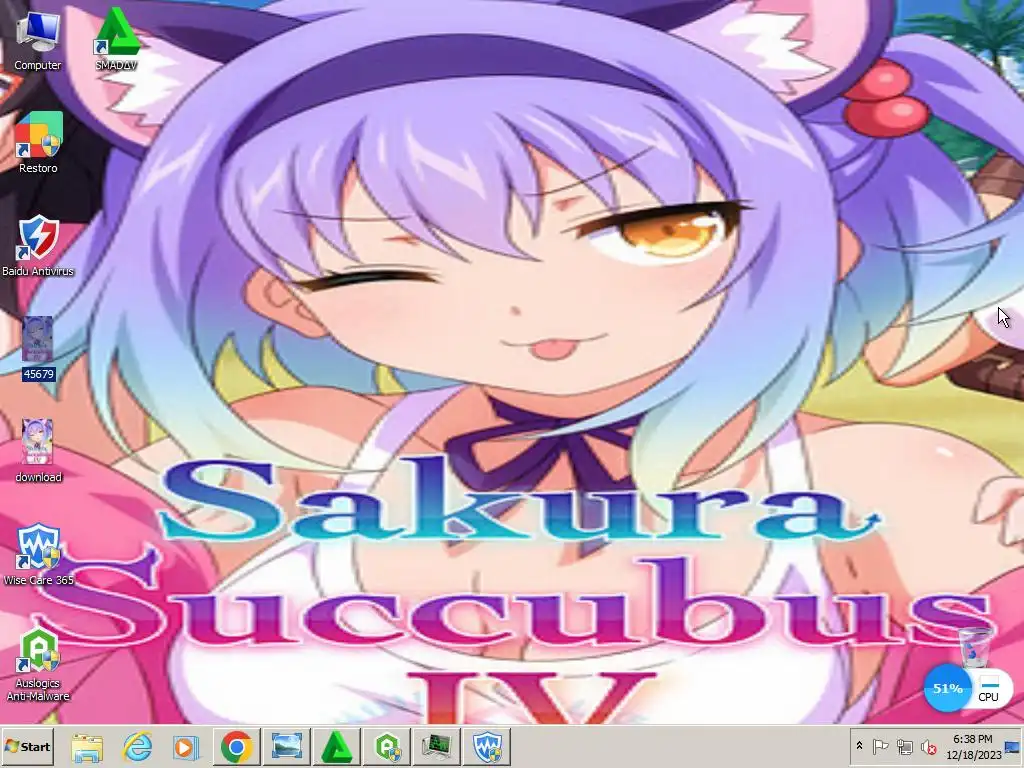Click the Show desktop button
Screen dimensions: 1024x768
(1013, 746)
